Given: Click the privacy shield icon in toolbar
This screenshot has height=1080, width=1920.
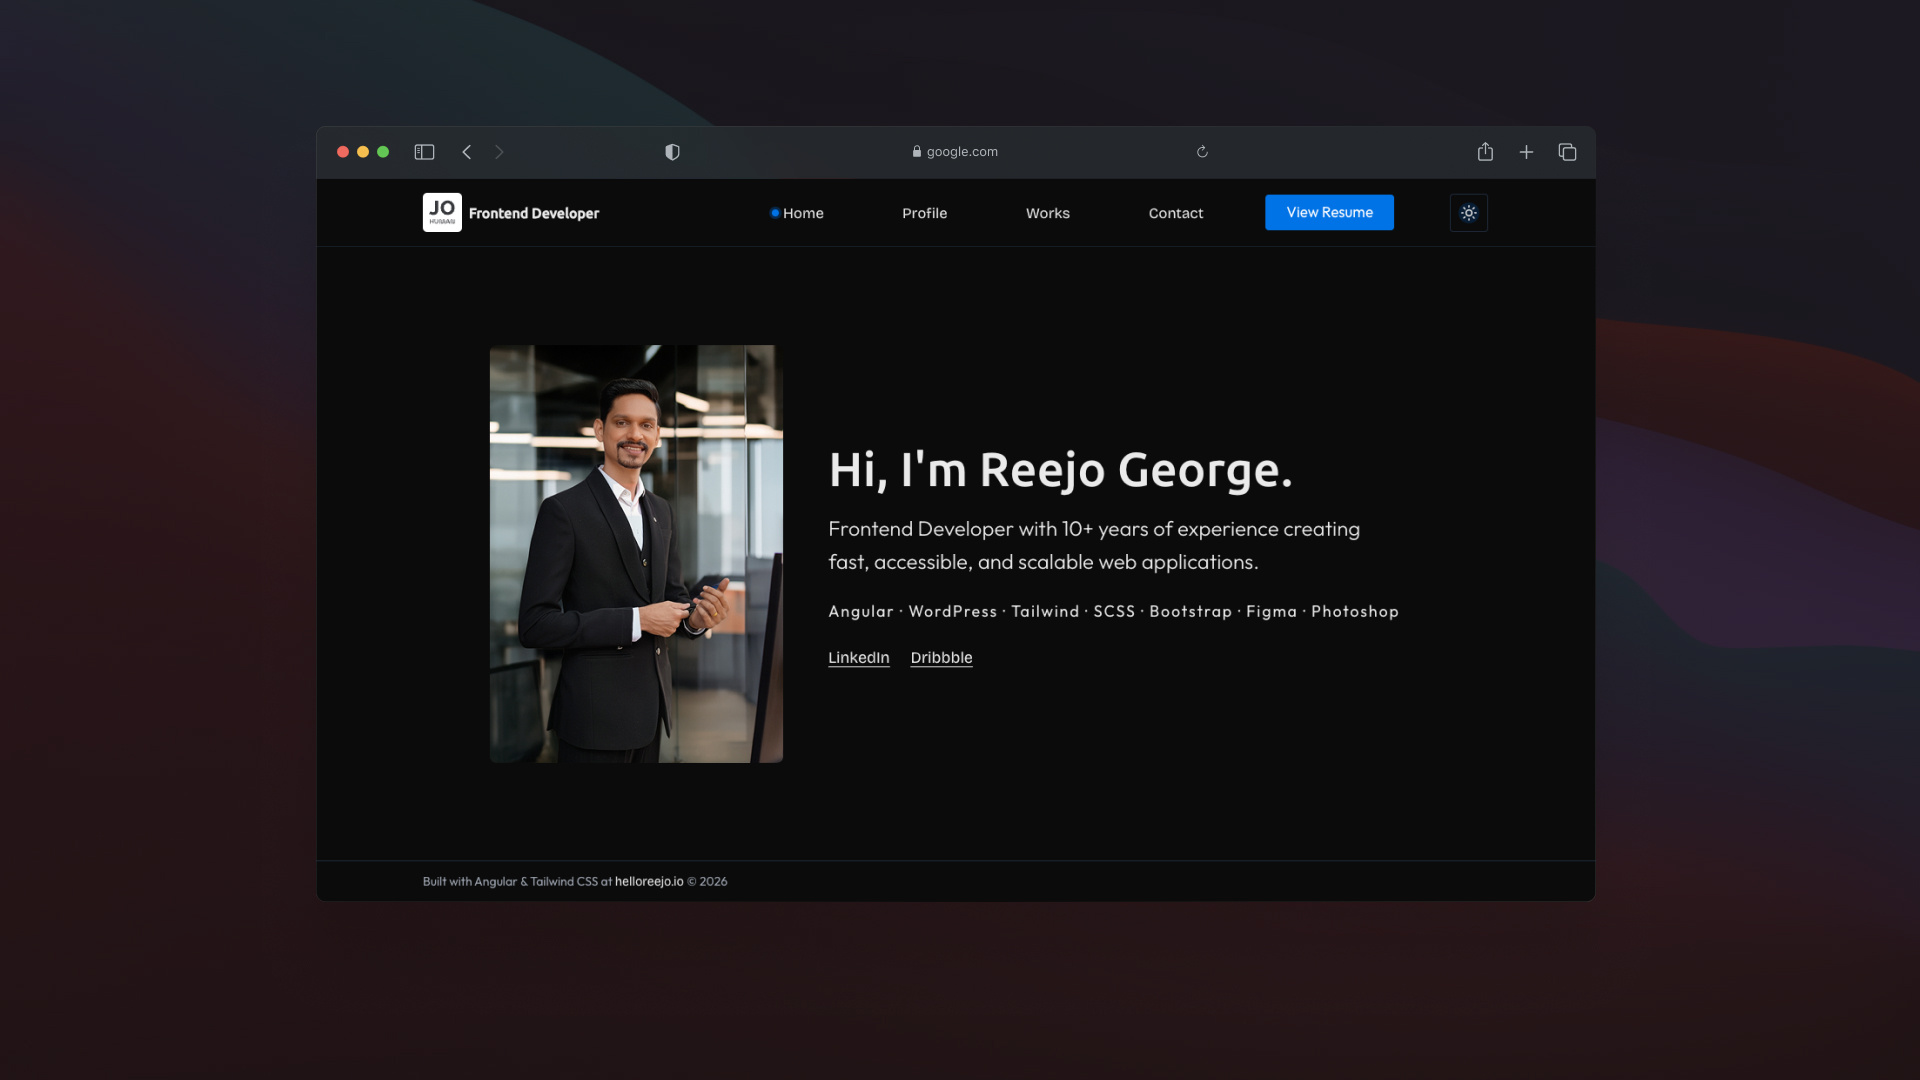Looking at the screenshot, I should [x=671, y=151].
